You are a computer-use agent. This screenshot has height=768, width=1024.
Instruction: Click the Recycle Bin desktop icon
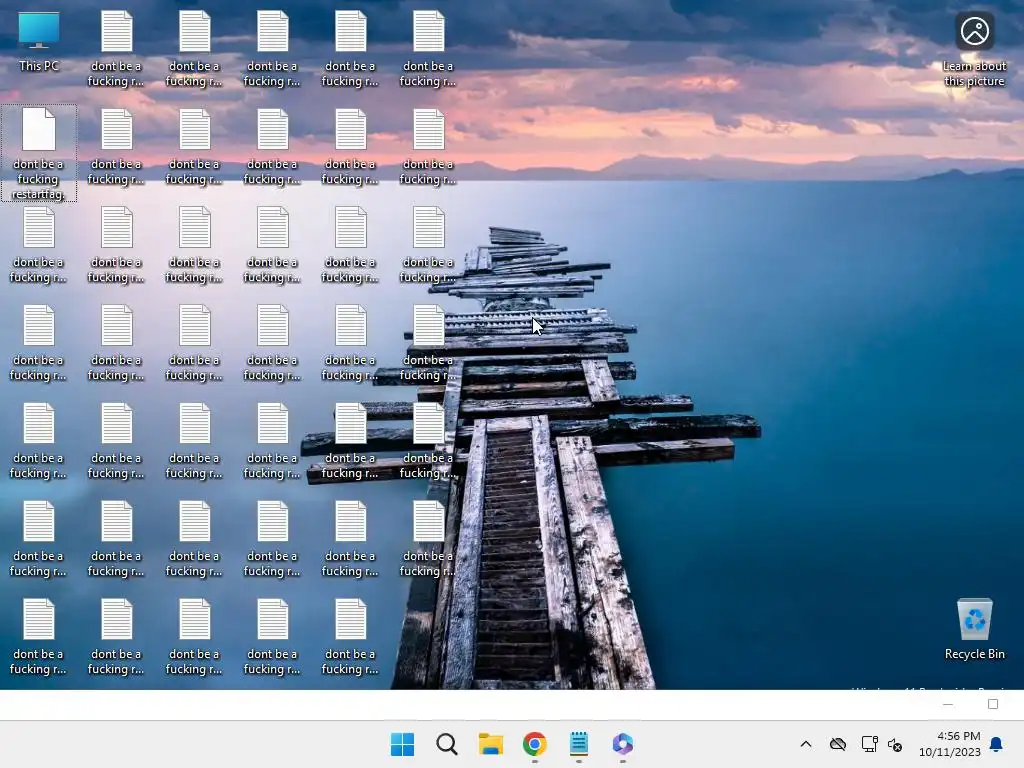coord(974,629)
